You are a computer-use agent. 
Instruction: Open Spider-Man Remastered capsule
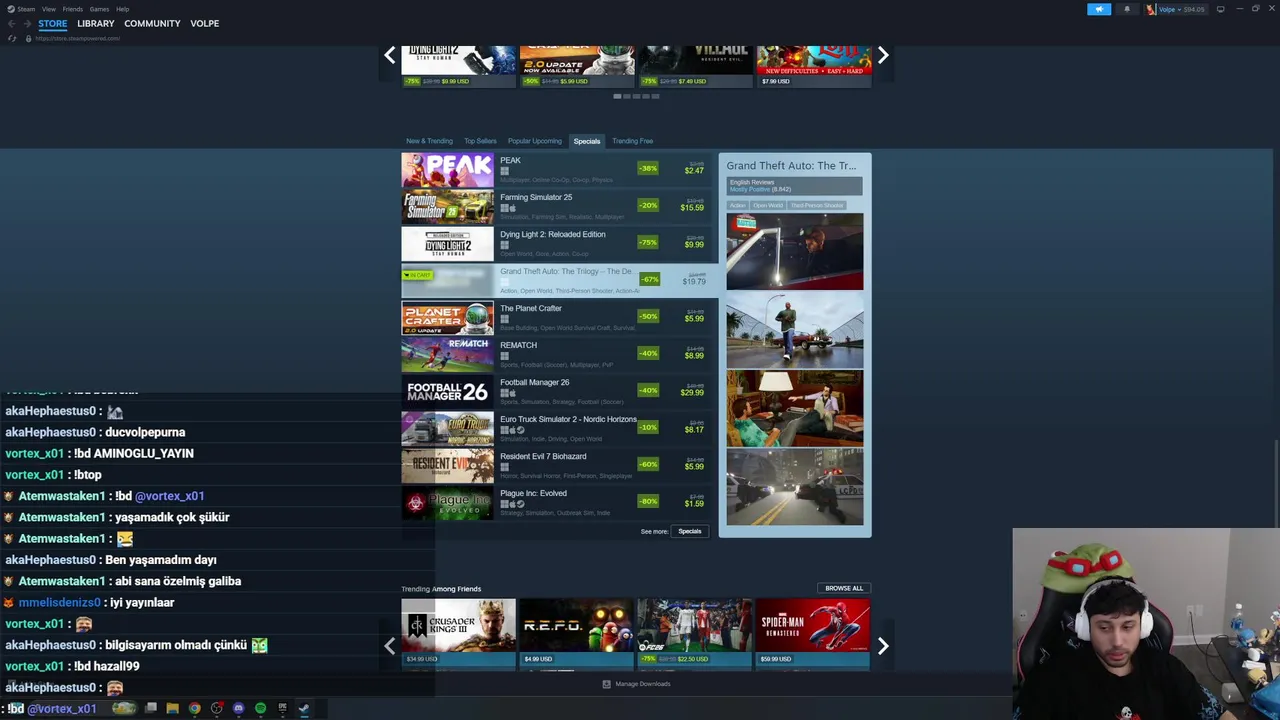click(x=813, y=632)
